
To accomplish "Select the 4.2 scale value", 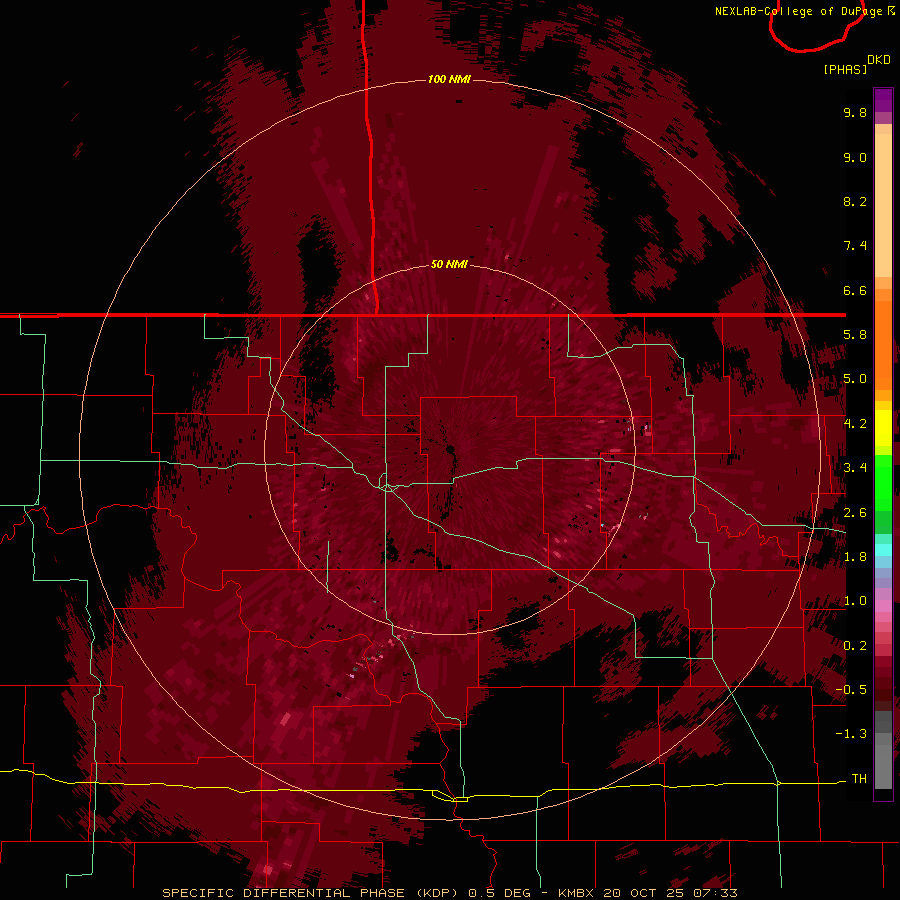I will 855,424.
